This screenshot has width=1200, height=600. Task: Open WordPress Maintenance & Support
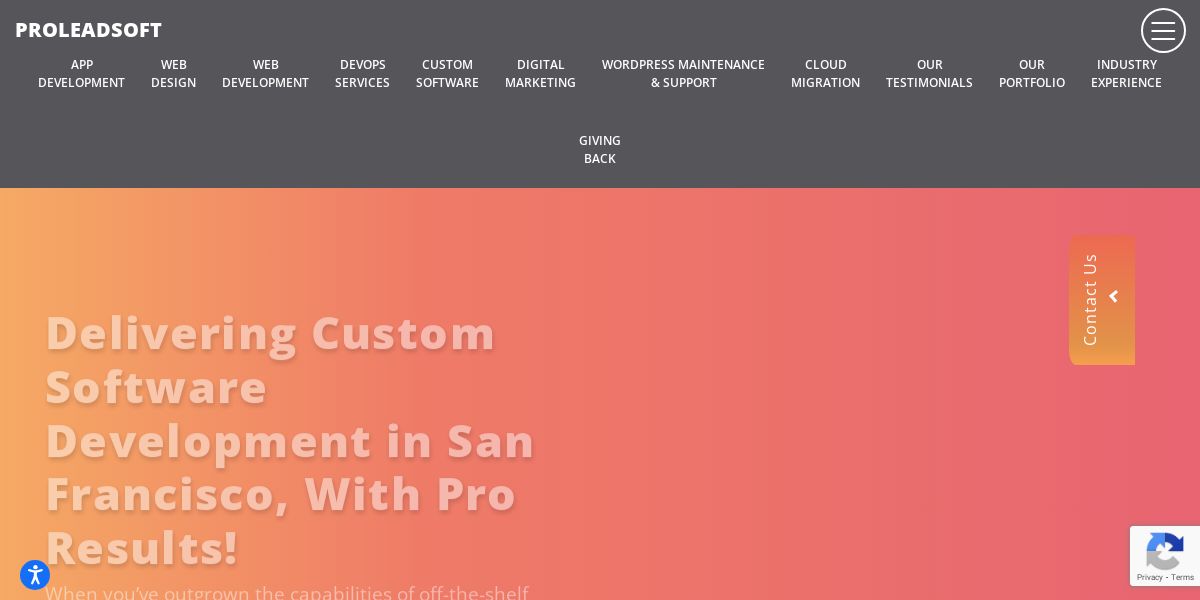pos(684,74)
